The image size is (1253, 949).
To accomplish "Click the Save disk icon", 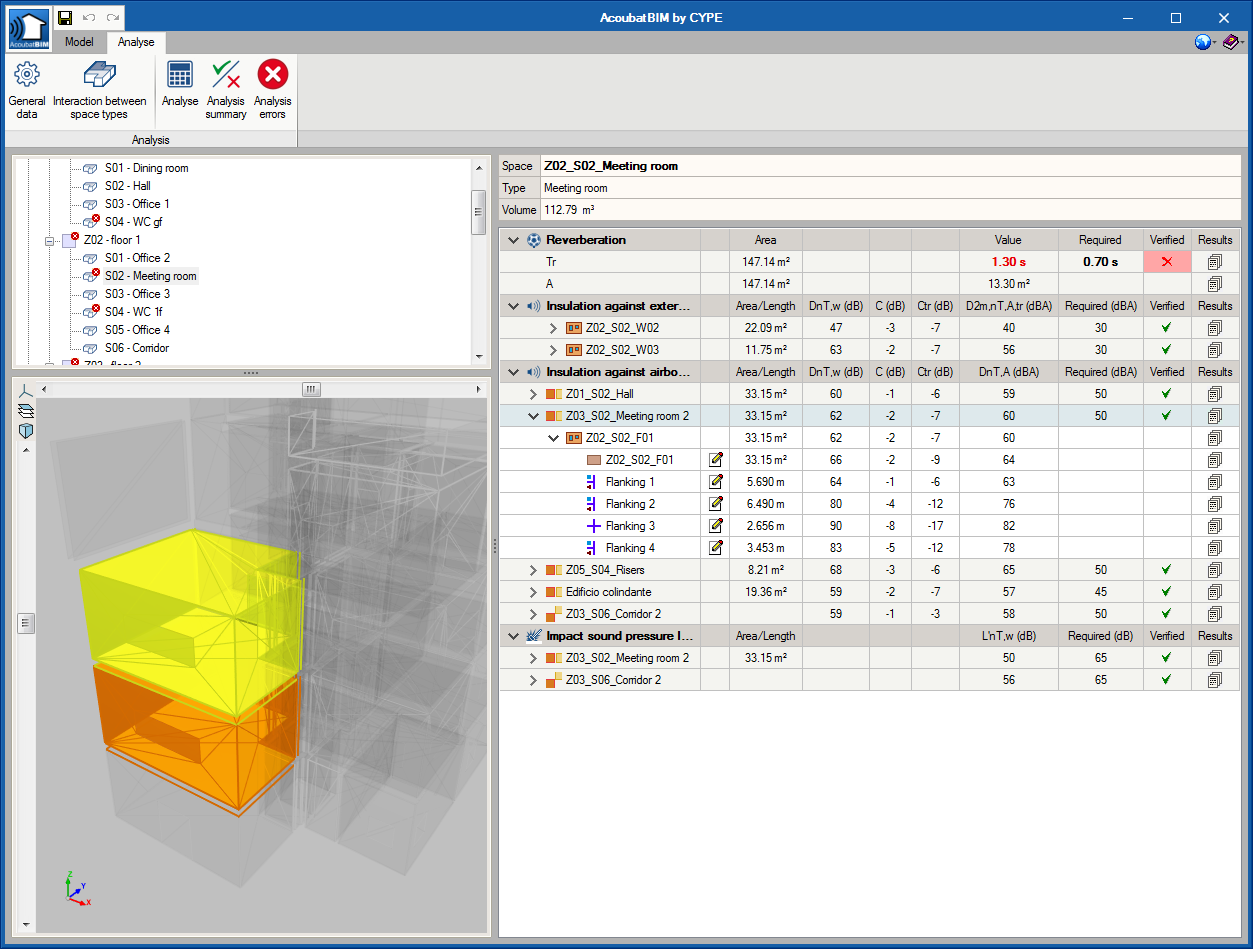I will pyautogui.click(x=65, y=18).
